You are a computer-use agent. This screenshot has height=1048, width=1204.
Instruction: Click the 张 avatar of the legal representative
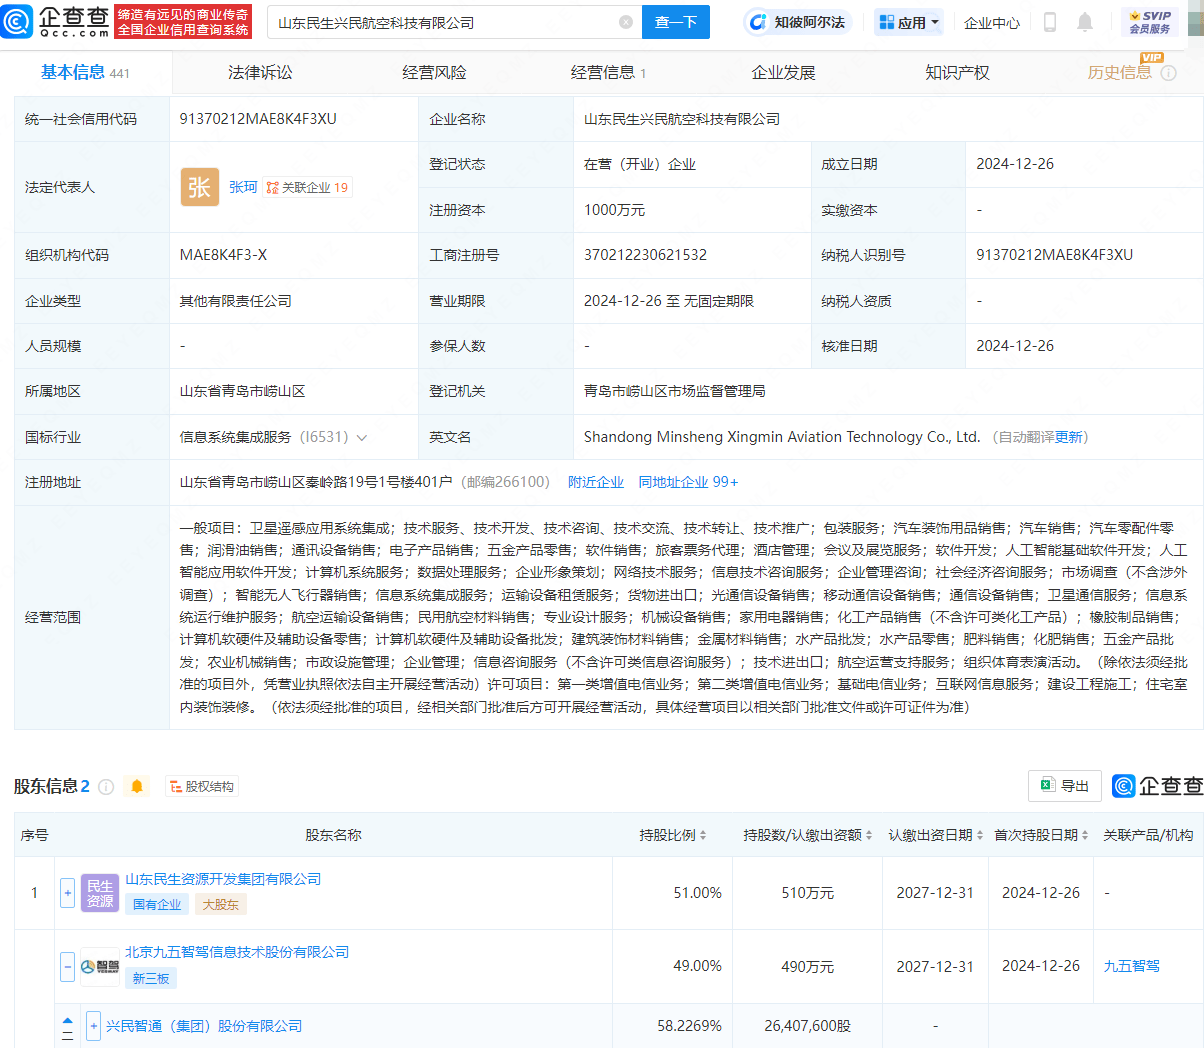coord(199,187)
